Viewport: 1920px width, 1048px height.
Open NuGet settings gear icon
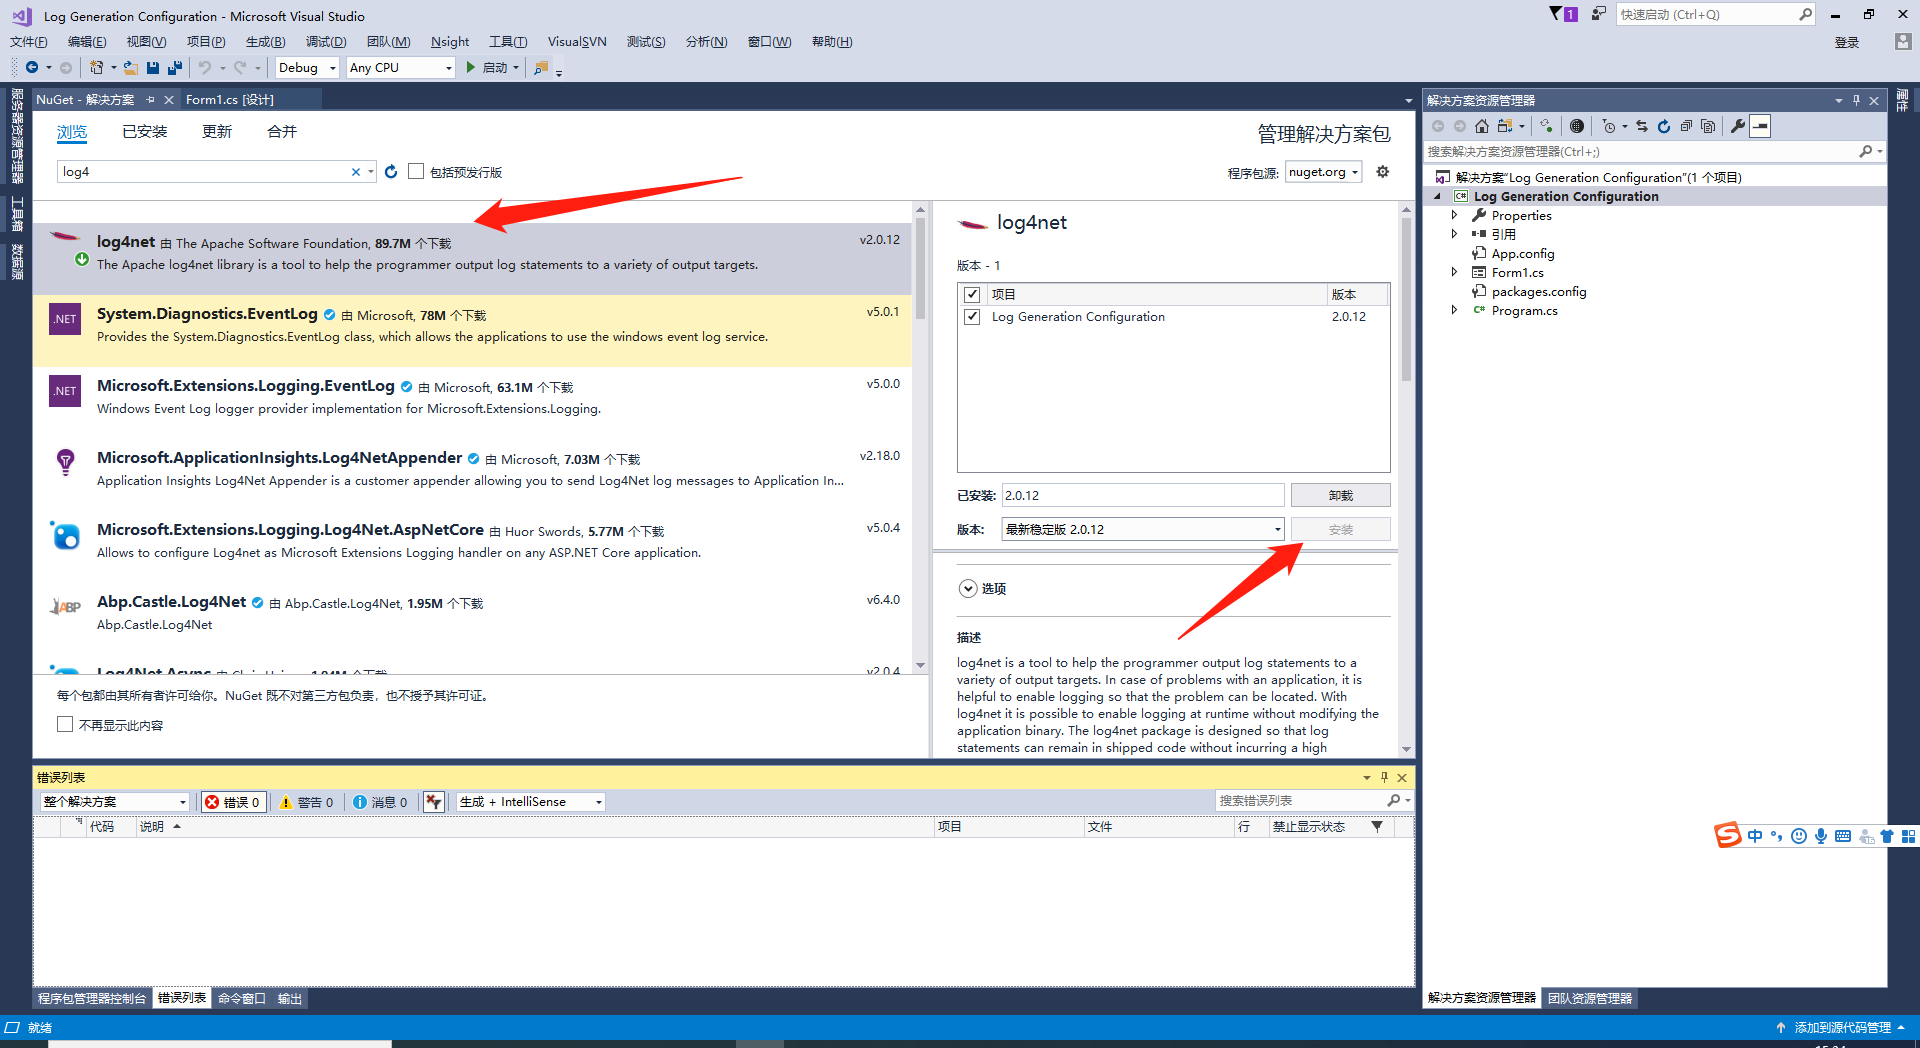coord(1383,172)
